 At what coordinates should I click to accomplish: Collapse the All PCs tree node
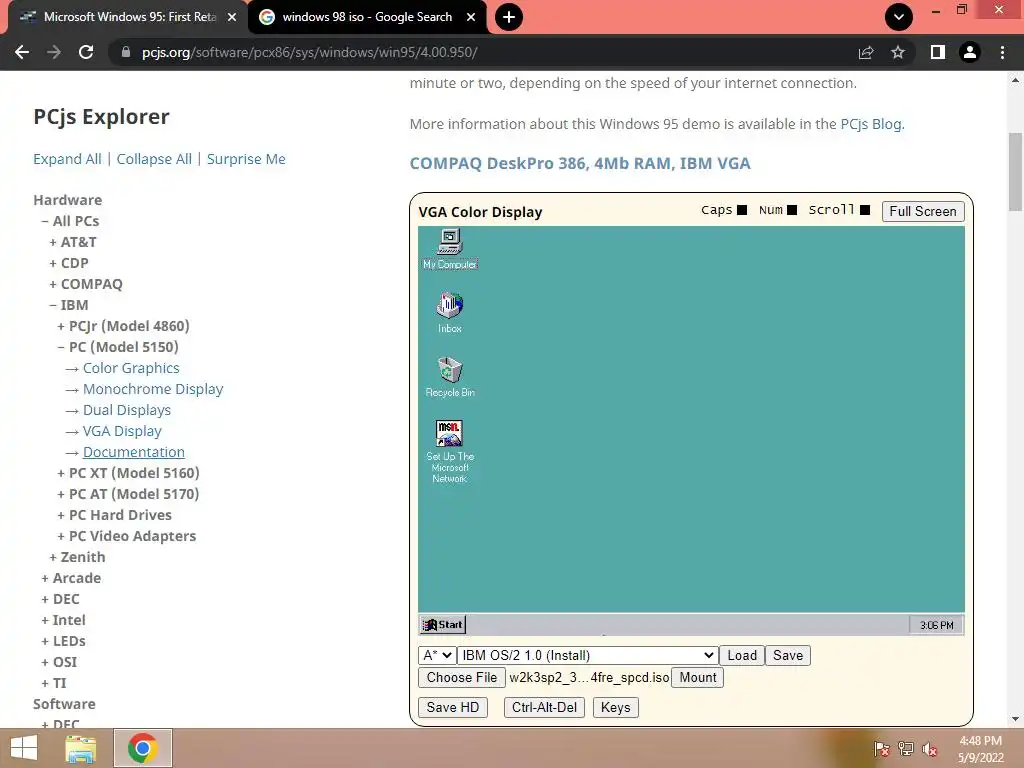[70, 221]
